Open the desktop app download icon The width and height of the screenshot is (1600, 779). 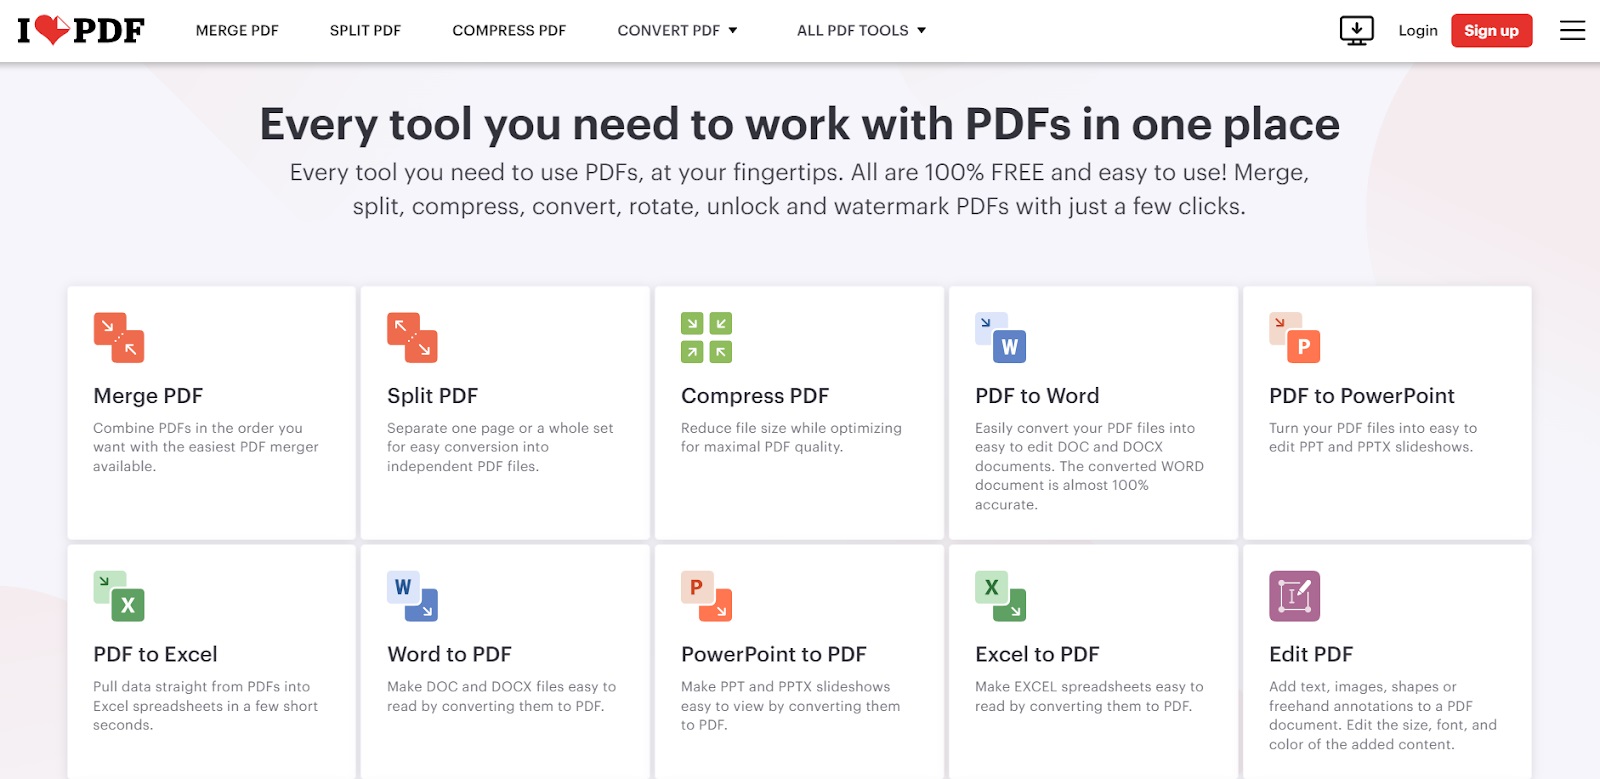1357,30
